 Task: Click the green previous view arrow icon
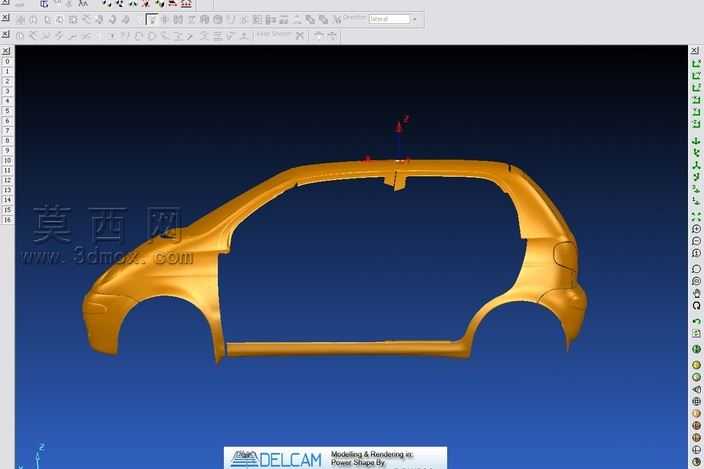[696, 322]
